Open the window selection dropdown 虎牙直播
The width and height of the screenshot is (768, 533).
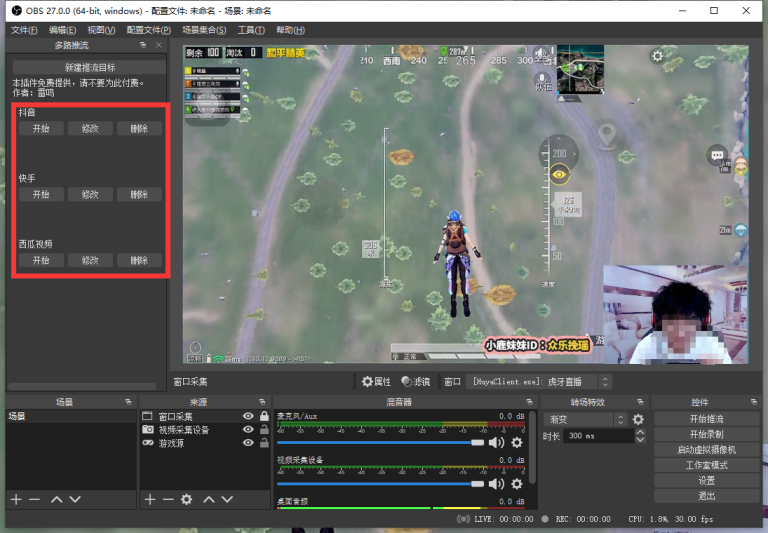[538, 382]
